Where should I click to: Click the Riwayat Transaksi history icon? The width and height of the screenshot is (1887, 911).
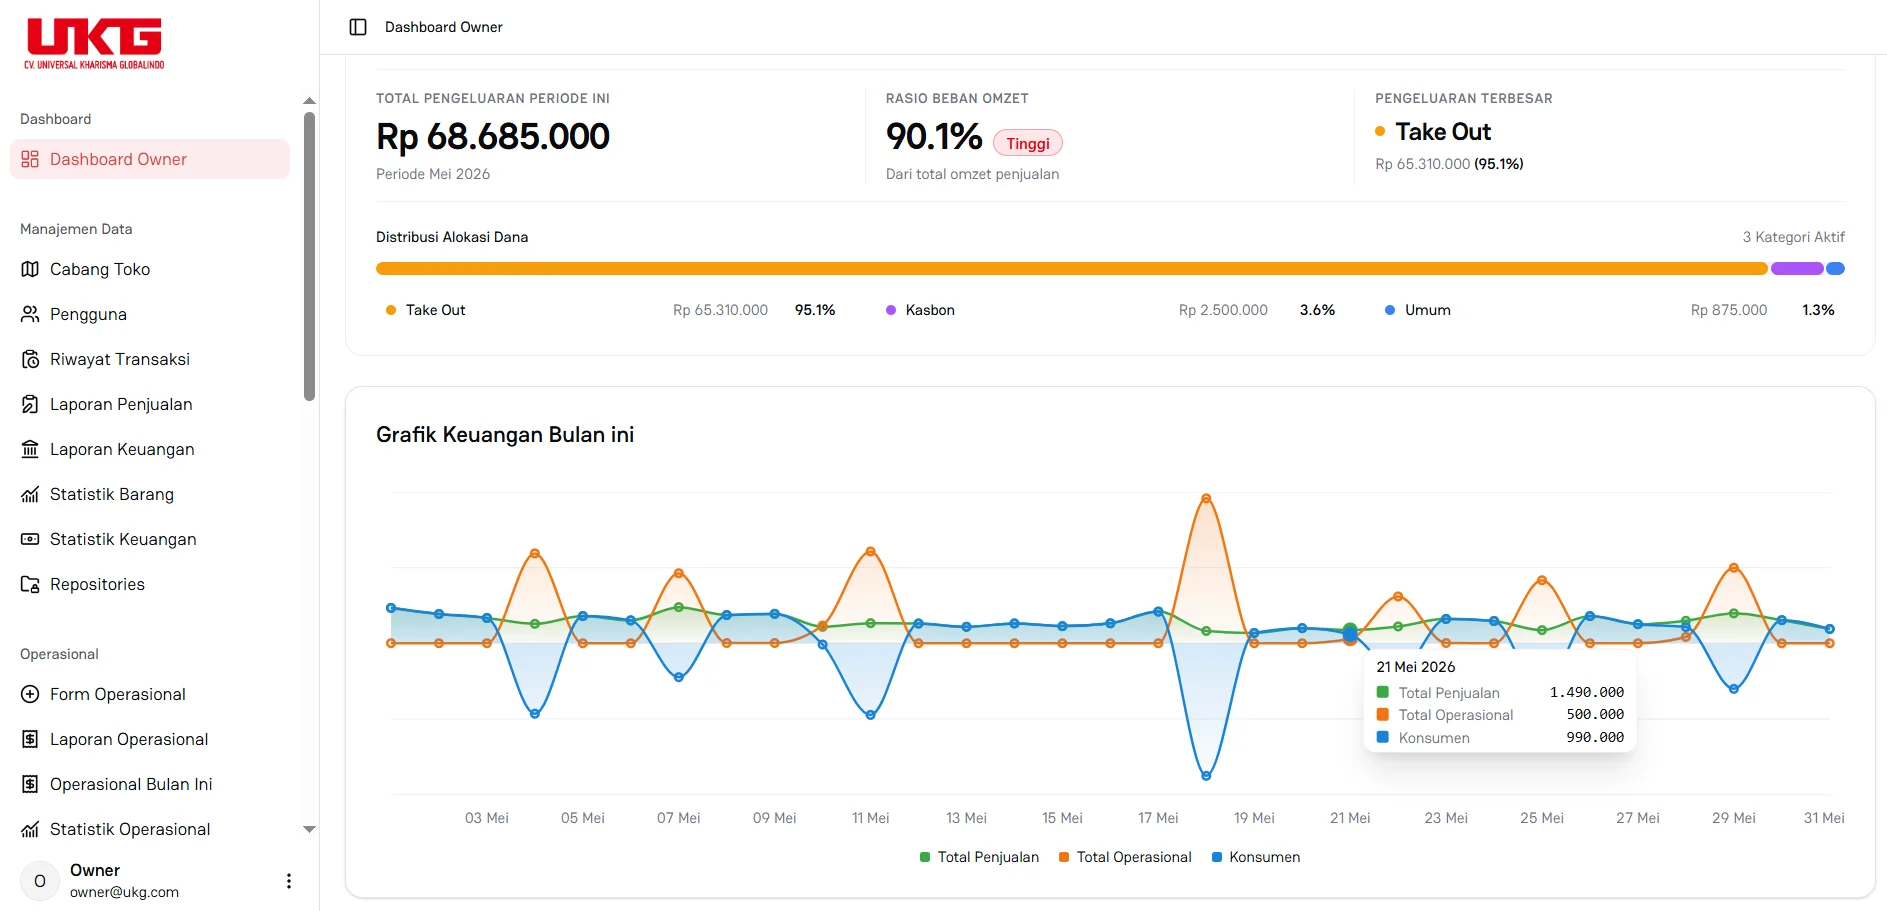click(x=30, y=359)
